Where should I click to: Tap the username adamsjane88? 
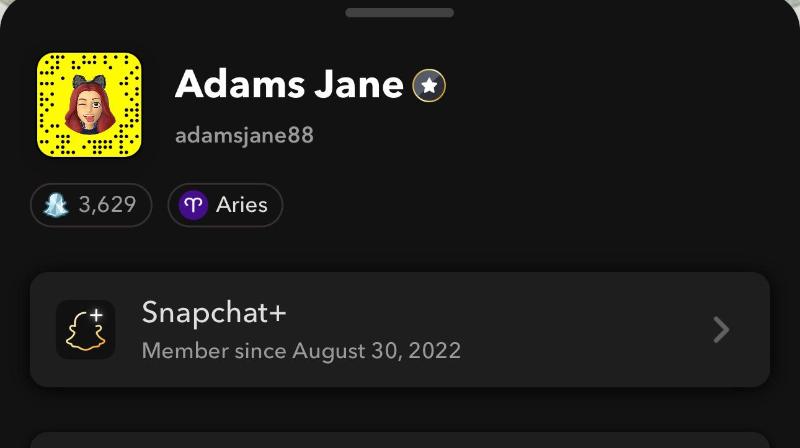point(244,135)
